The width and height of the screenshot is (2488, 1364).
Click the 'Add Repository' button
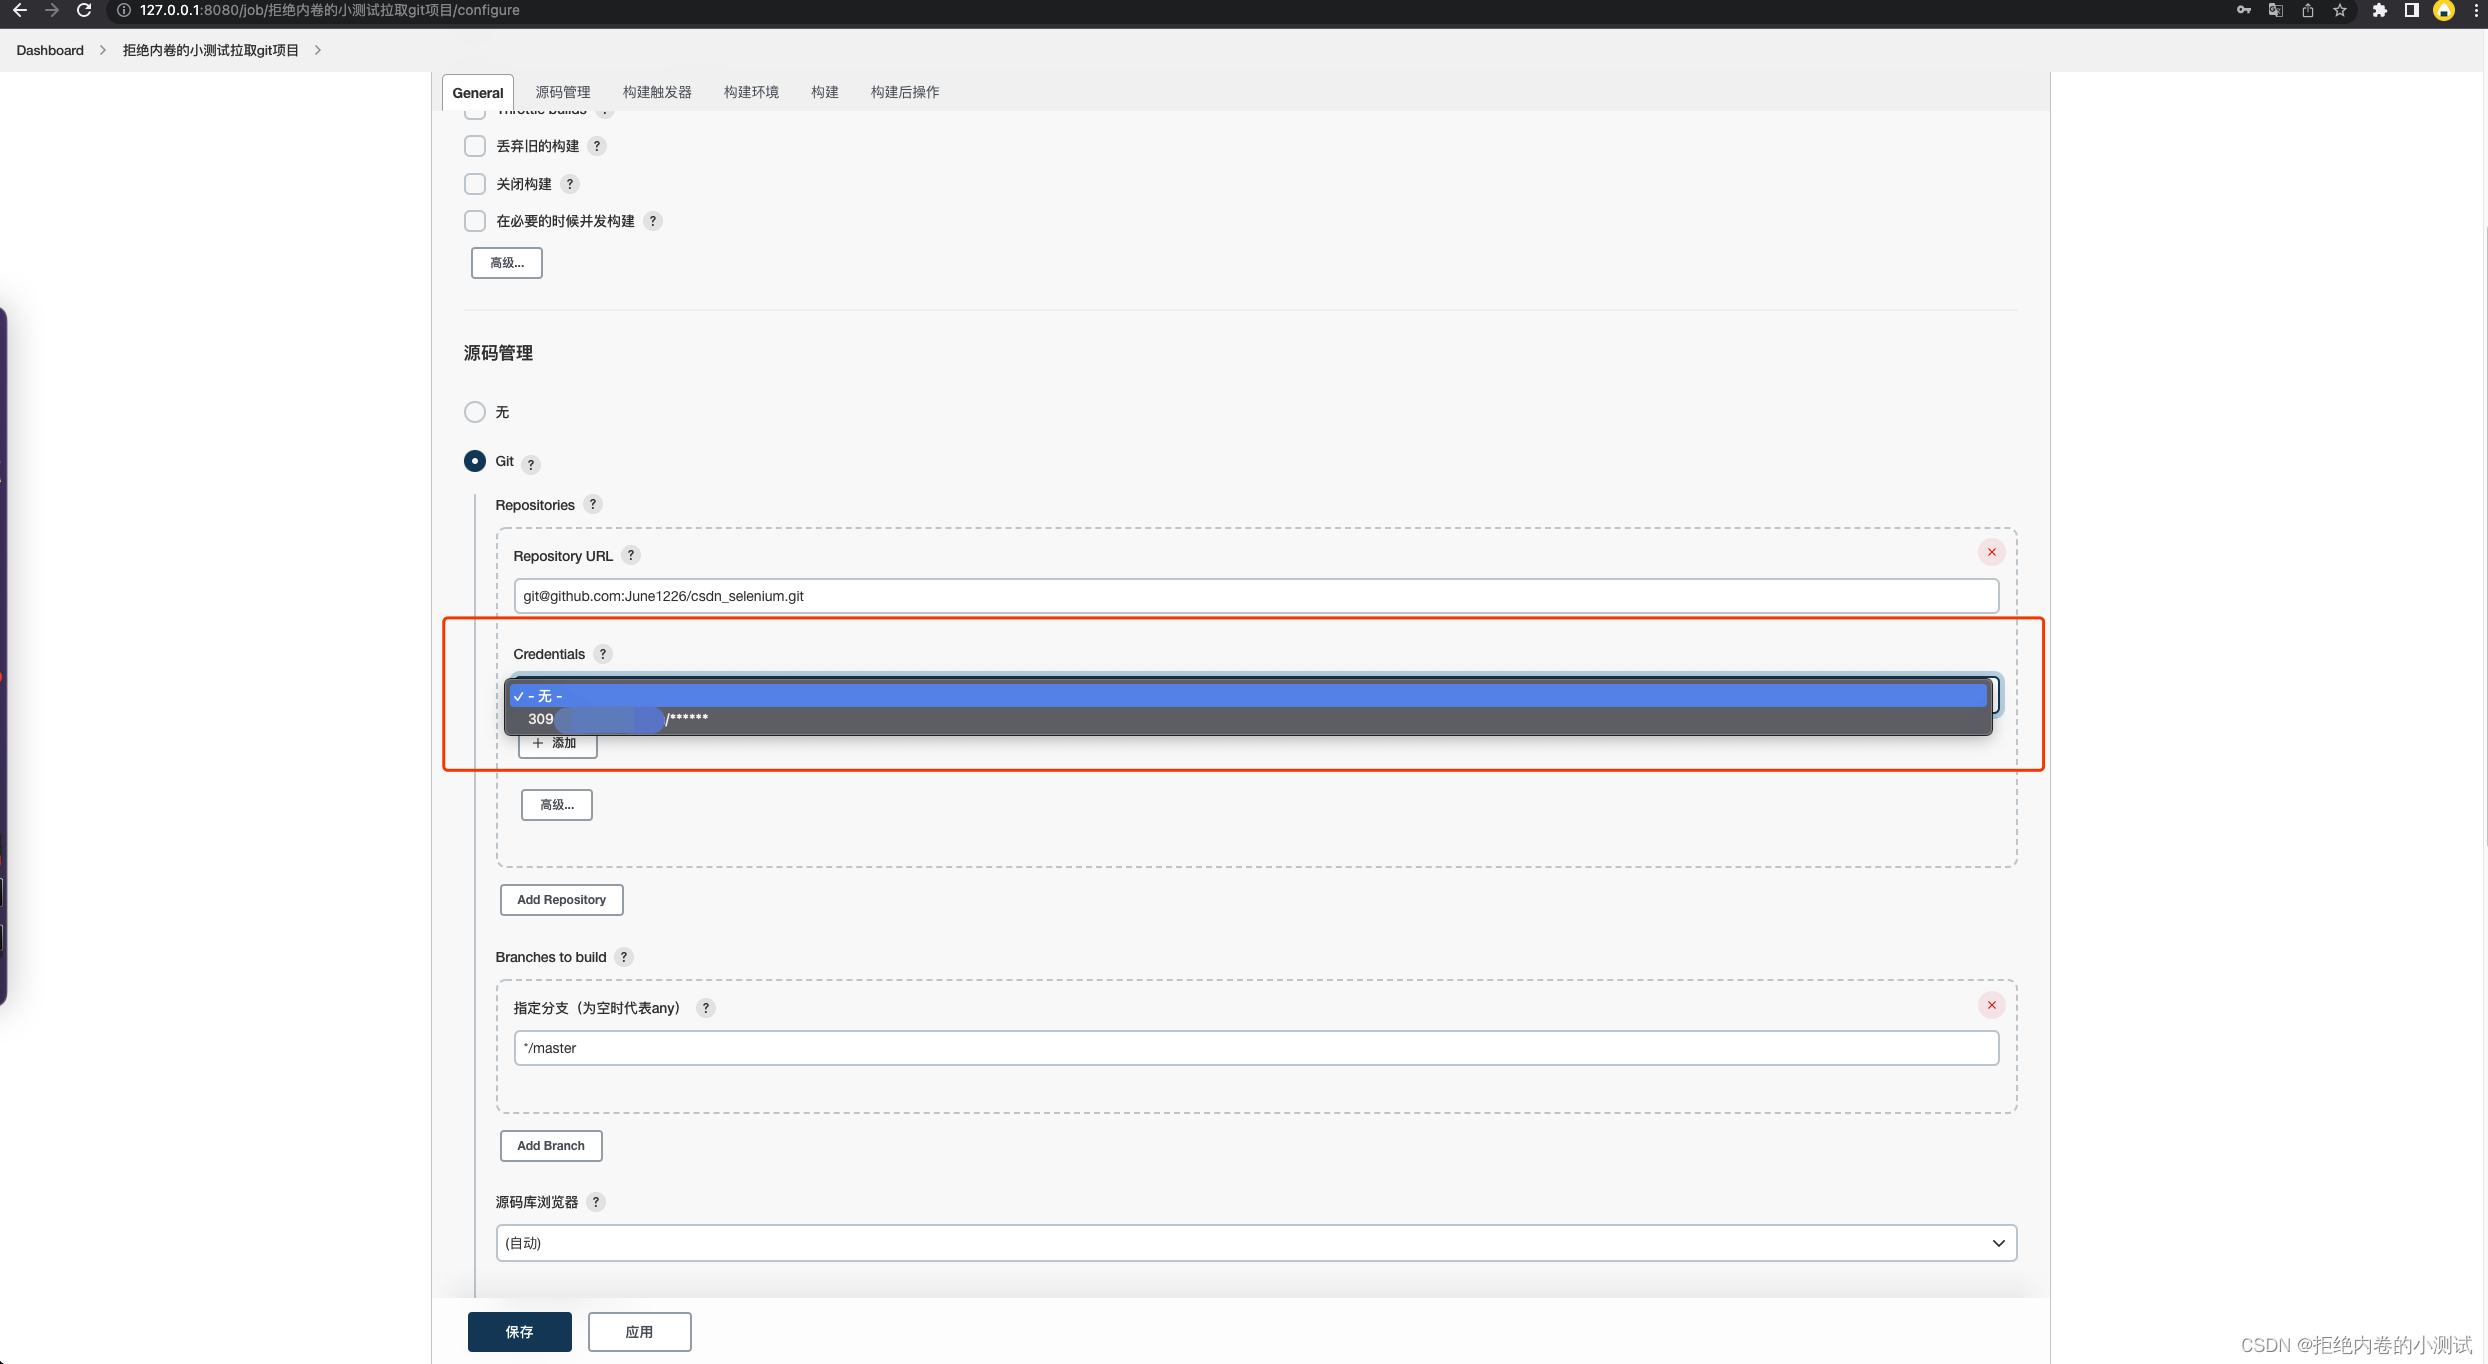pyautogui.click(x=561, y=899)
